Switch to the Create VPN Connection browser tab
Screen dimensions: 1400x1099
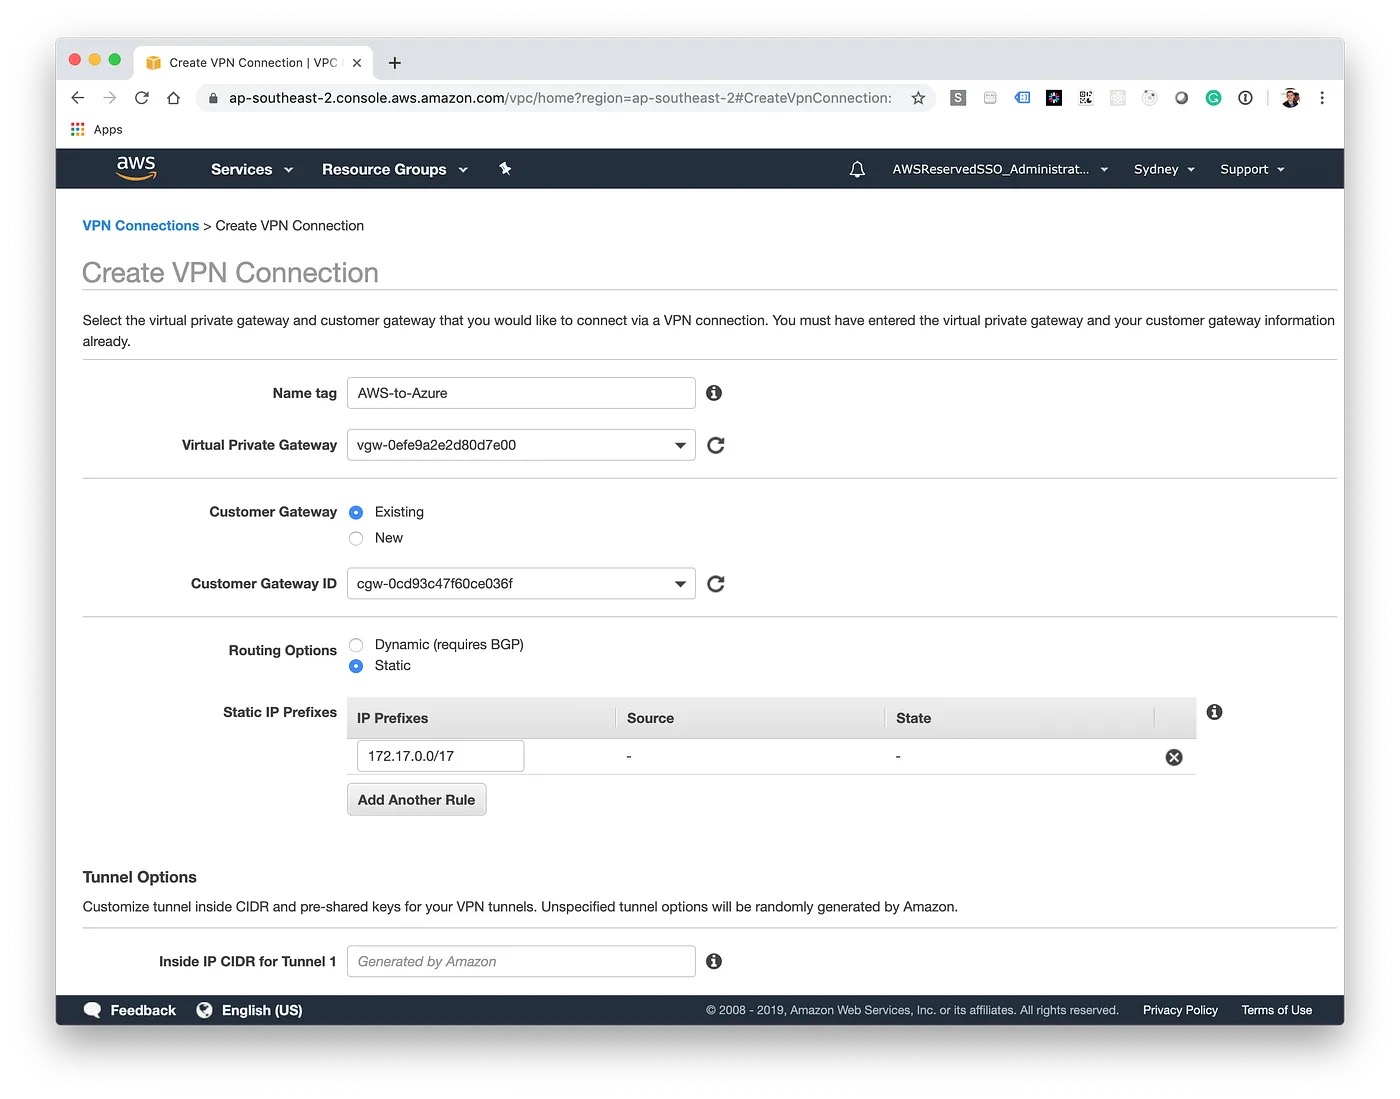click(253, 63)
